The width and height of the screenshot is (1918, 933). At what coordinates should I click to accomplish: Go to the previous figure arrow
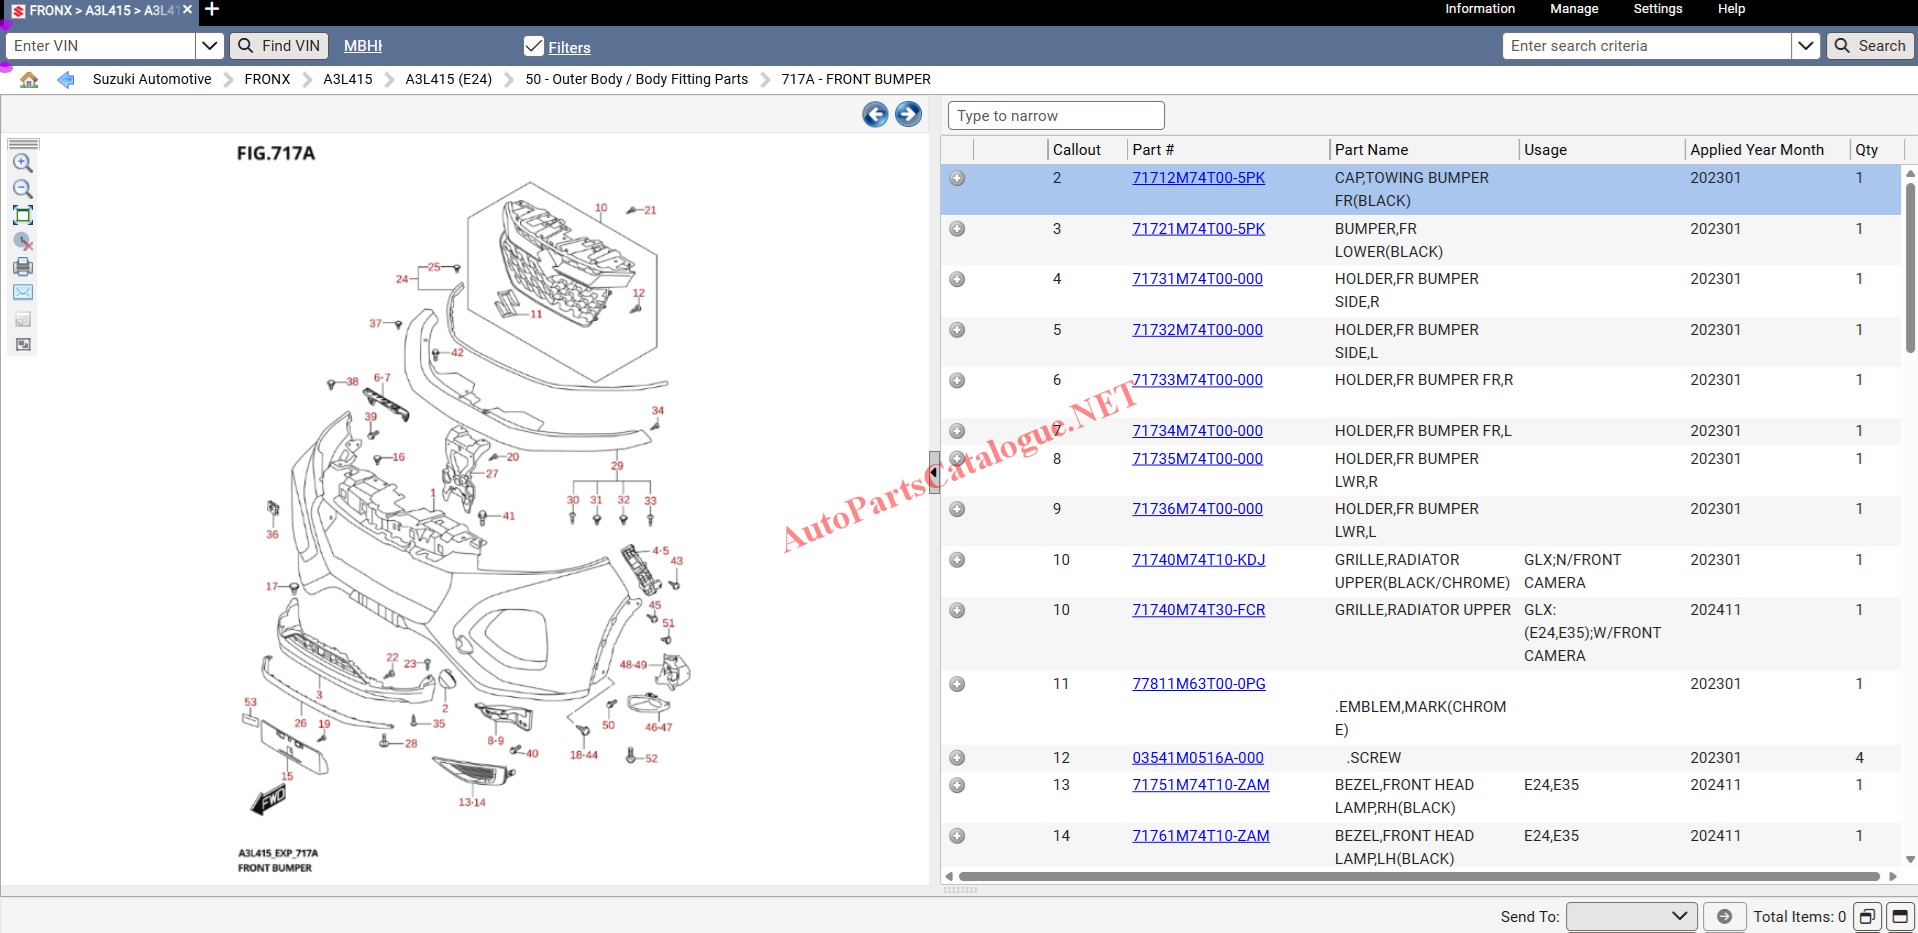pos(875,114)
